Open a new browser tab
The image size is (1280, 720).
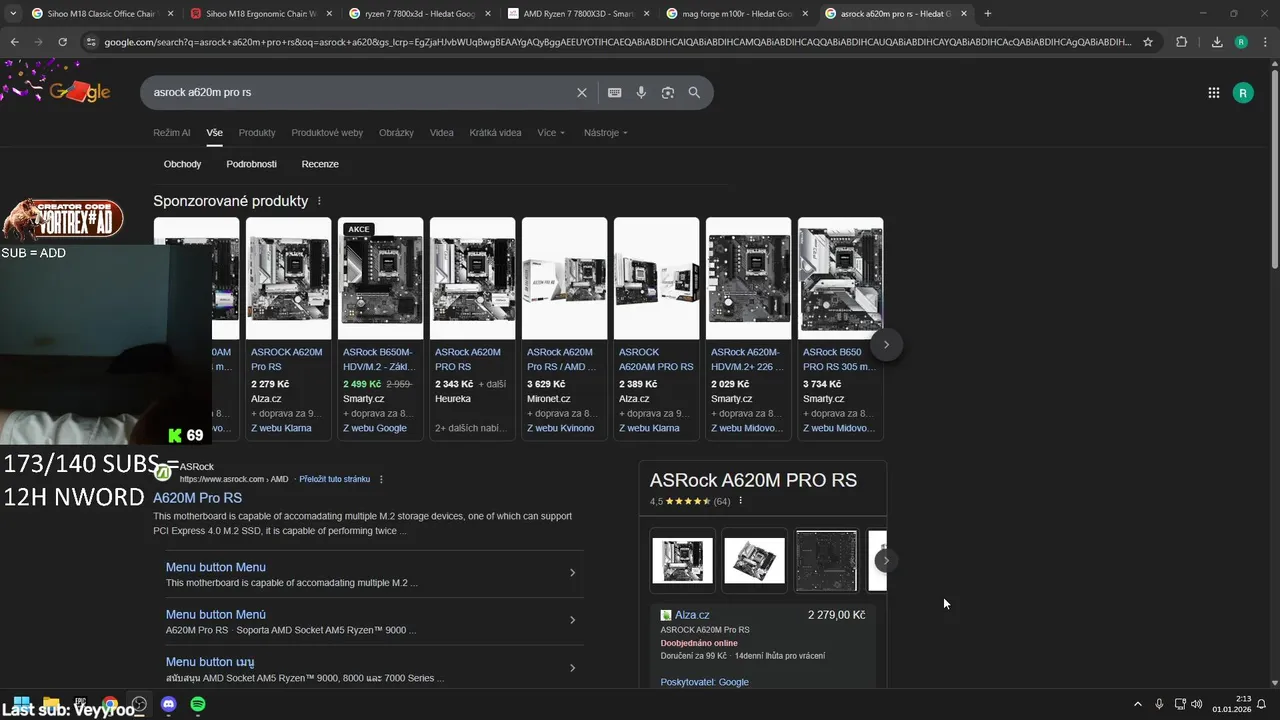point(988,14)
